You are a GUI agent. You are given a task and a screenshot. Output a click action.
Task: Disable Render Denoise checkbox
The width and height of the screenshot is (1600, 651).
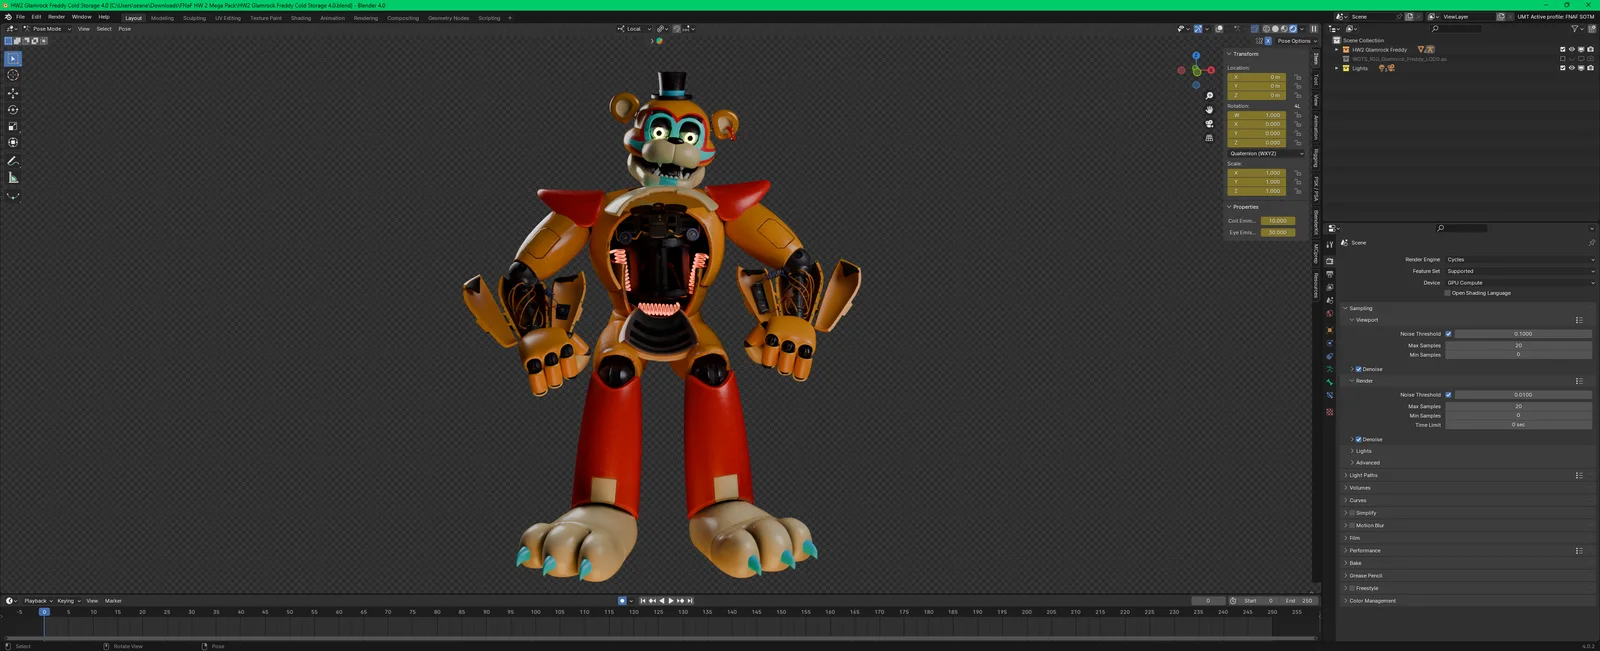(1359, 439)
